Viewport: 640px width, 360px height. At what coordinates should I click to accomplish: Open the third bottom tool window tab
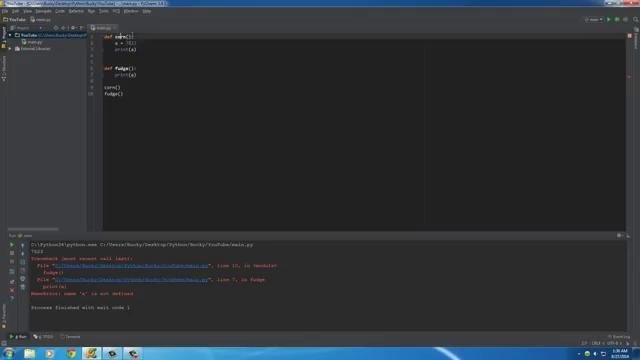pos(70,337)
